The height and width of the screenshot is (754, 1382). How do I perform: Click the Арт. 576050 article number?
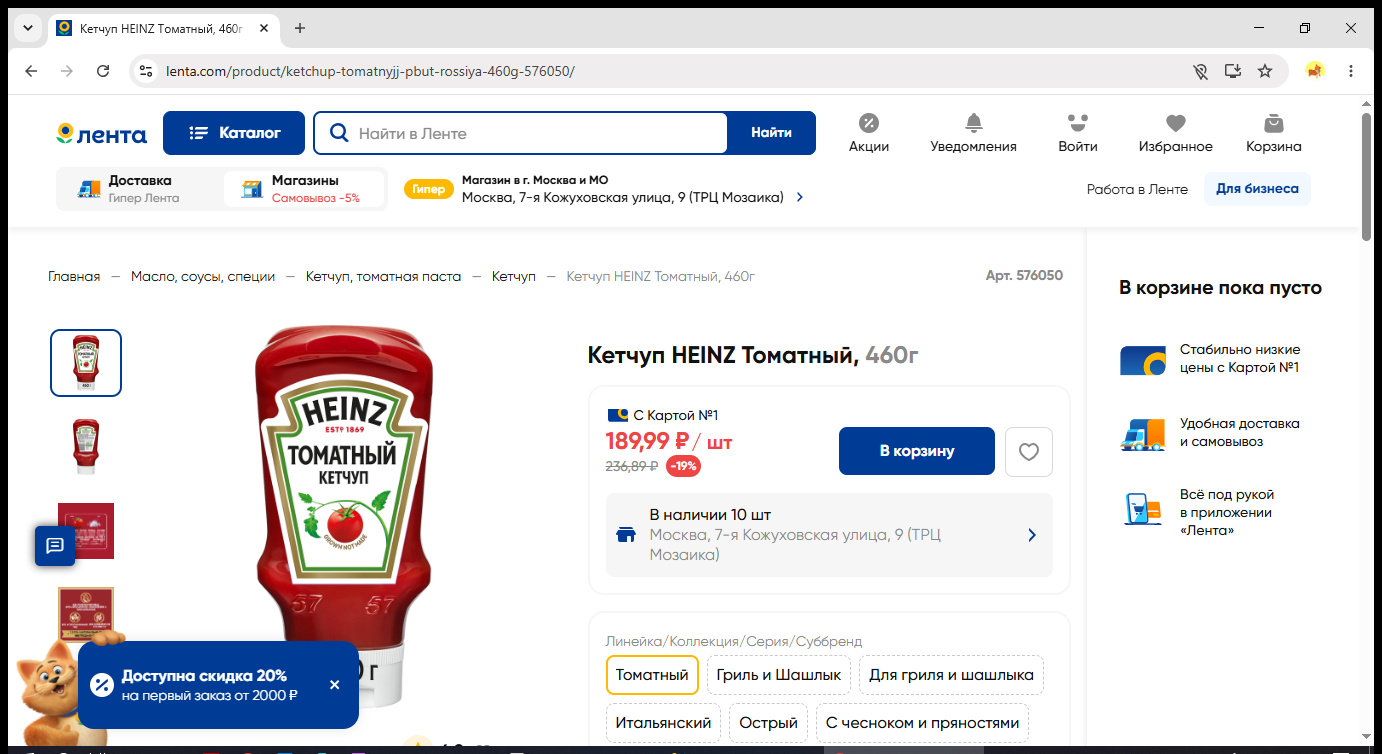coord(1024,276)
